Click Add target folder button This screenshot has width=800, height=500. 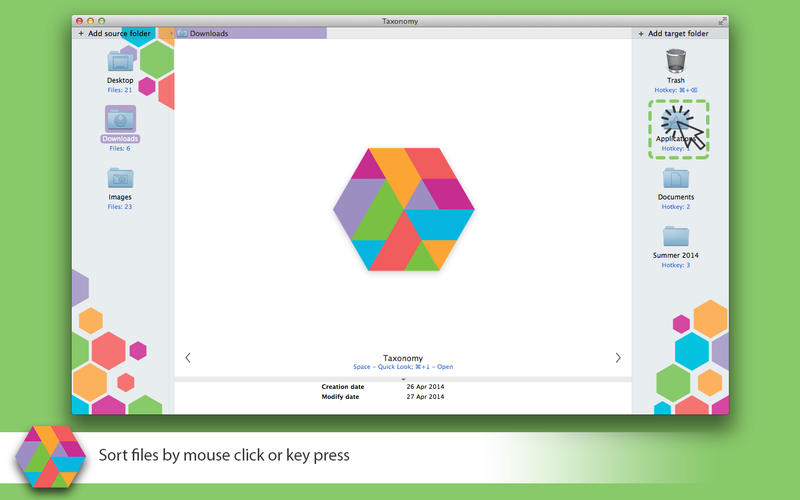(x=673, y=33)
